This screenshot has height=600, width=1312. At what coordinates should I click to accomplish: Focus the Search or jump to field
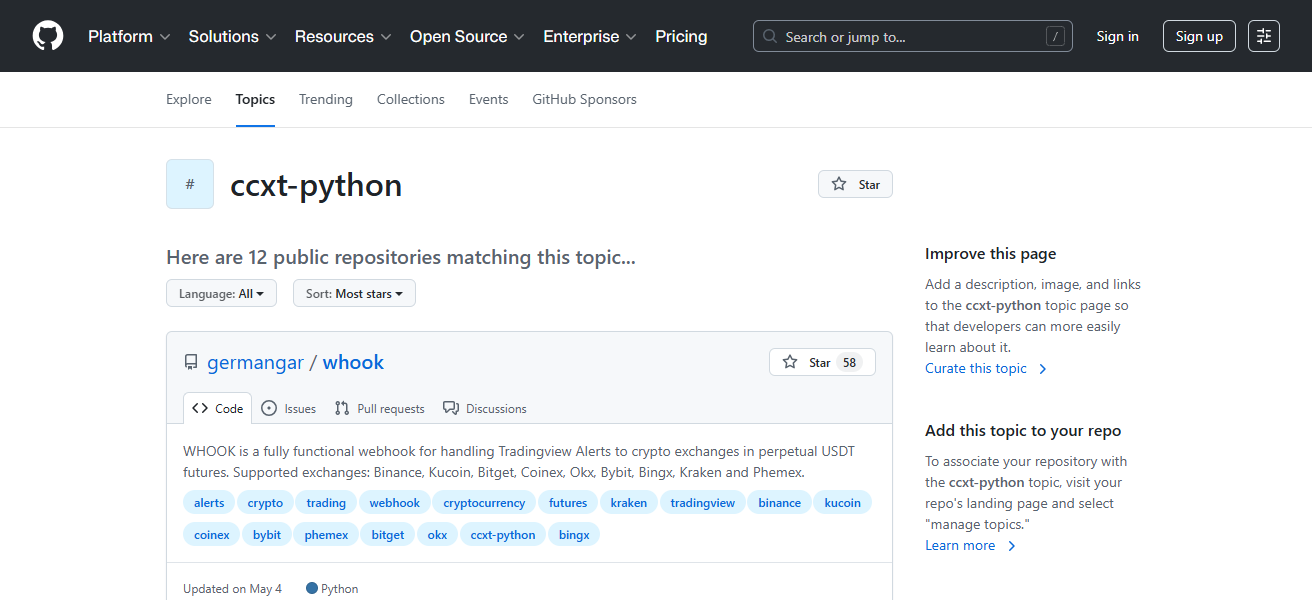coord(912,36)
